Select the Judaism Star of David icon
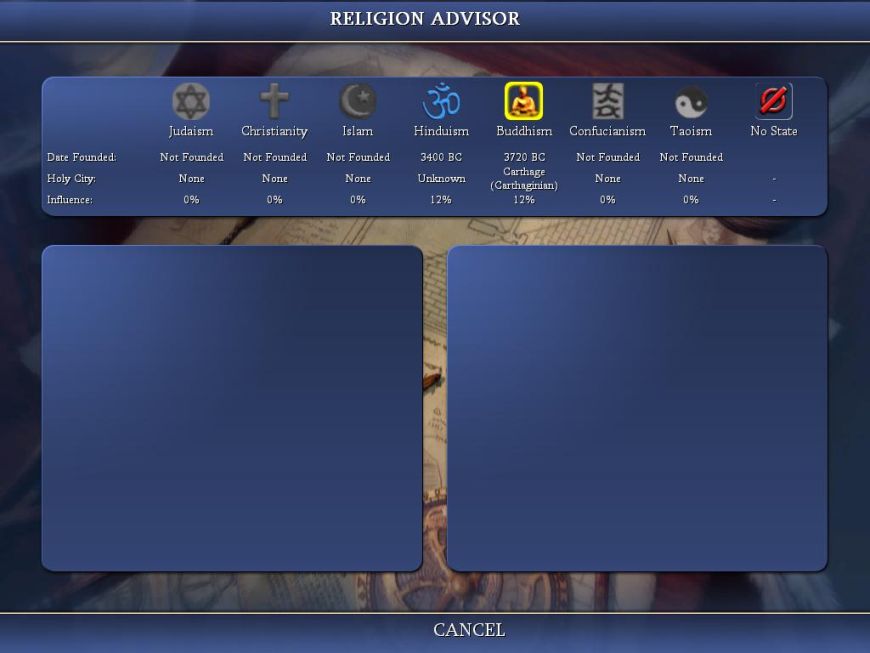The height and width of the screenshot is (653, 870). 191,101
